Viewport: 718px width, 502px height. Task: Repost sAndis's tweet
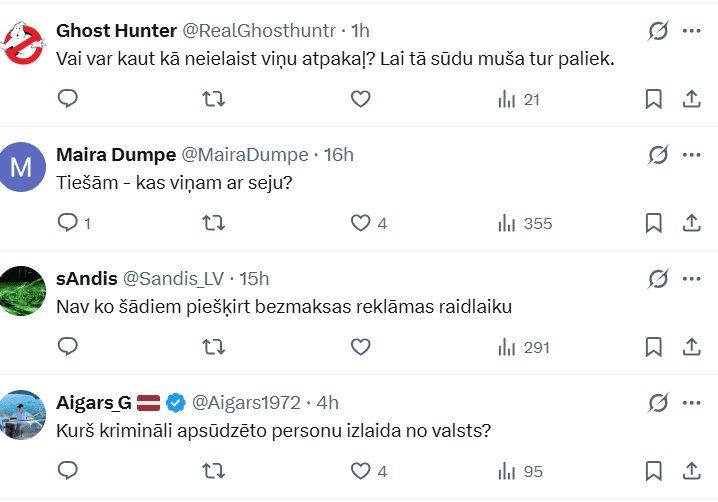pyautogui.click(x=214, y=347)
